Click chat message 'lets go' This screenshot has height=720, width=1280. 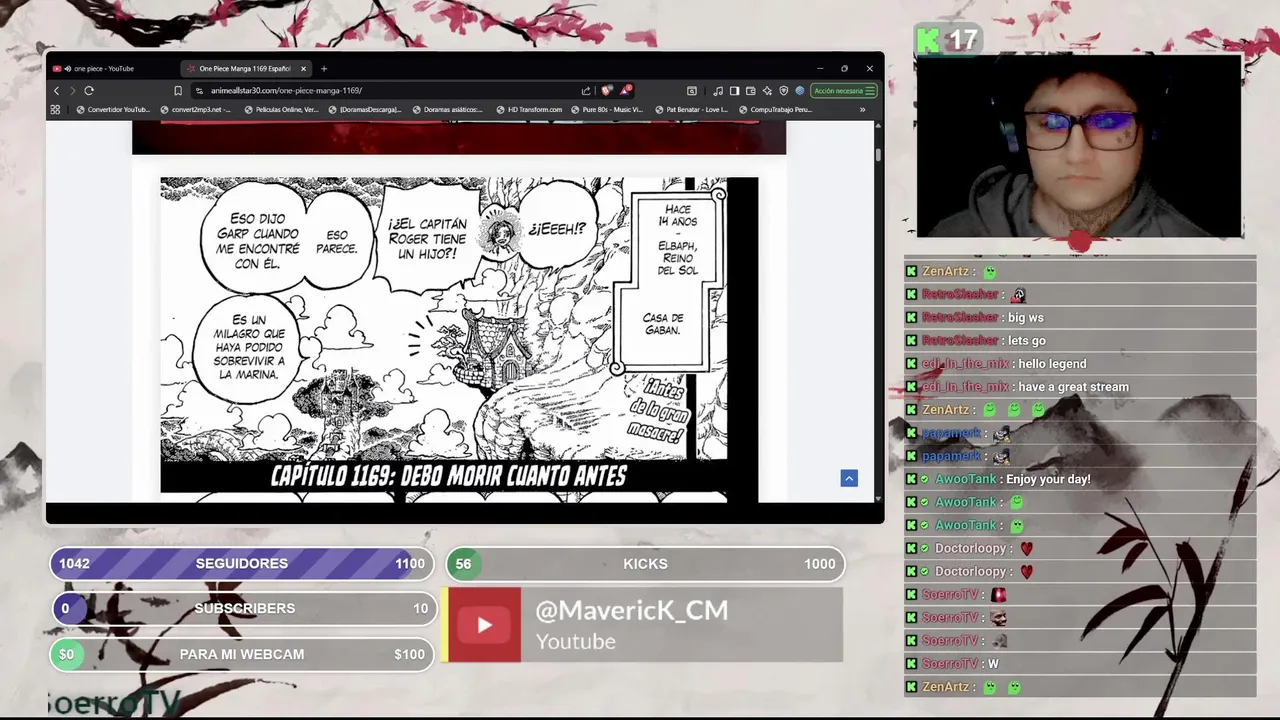(x=1027, y=341)
